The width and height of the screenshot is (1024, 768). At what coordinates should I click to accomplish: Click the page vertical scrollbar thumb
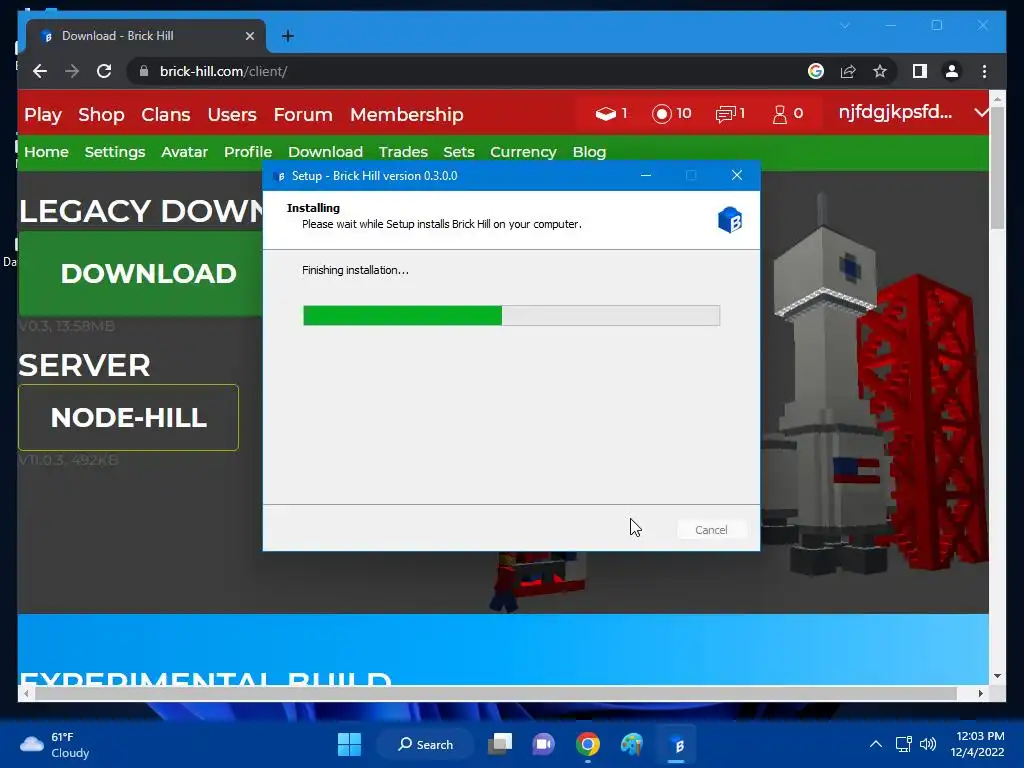coord(997,167)
